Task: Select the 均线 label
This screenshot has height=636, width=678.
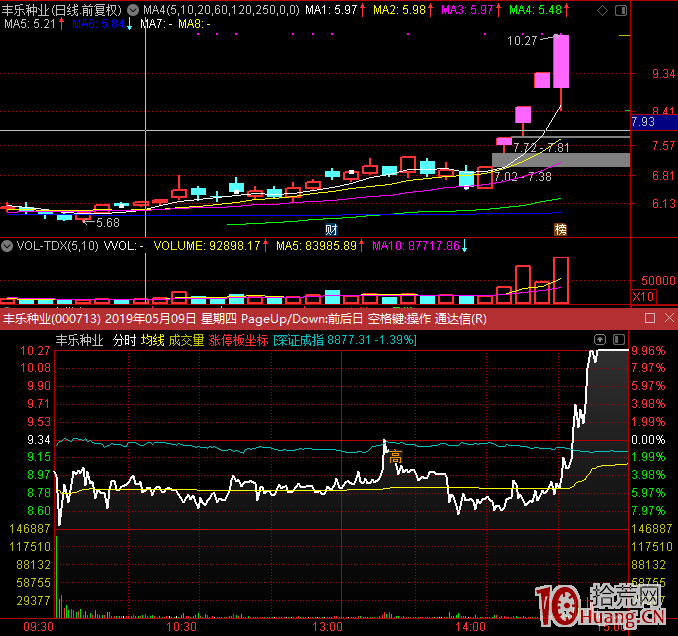Action: pyautogui.click(x=152, y=340)
